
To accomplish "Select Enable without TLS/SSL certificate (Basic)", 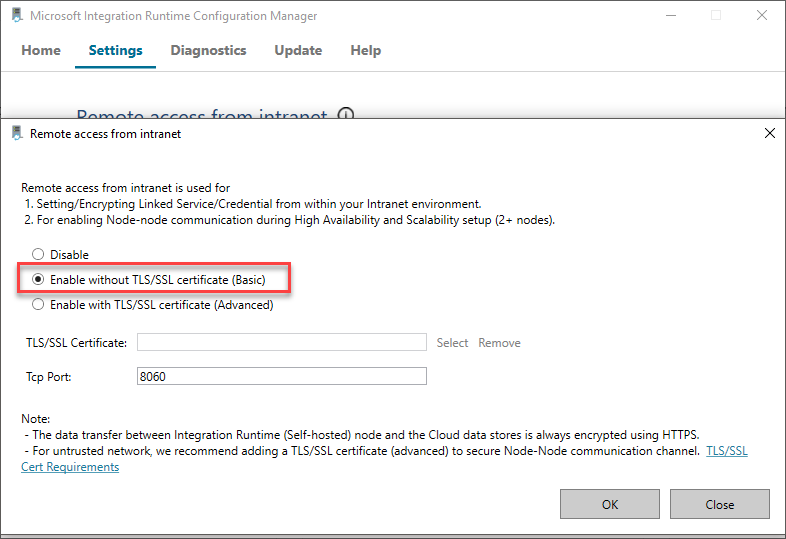I will (x=39, y=280).
